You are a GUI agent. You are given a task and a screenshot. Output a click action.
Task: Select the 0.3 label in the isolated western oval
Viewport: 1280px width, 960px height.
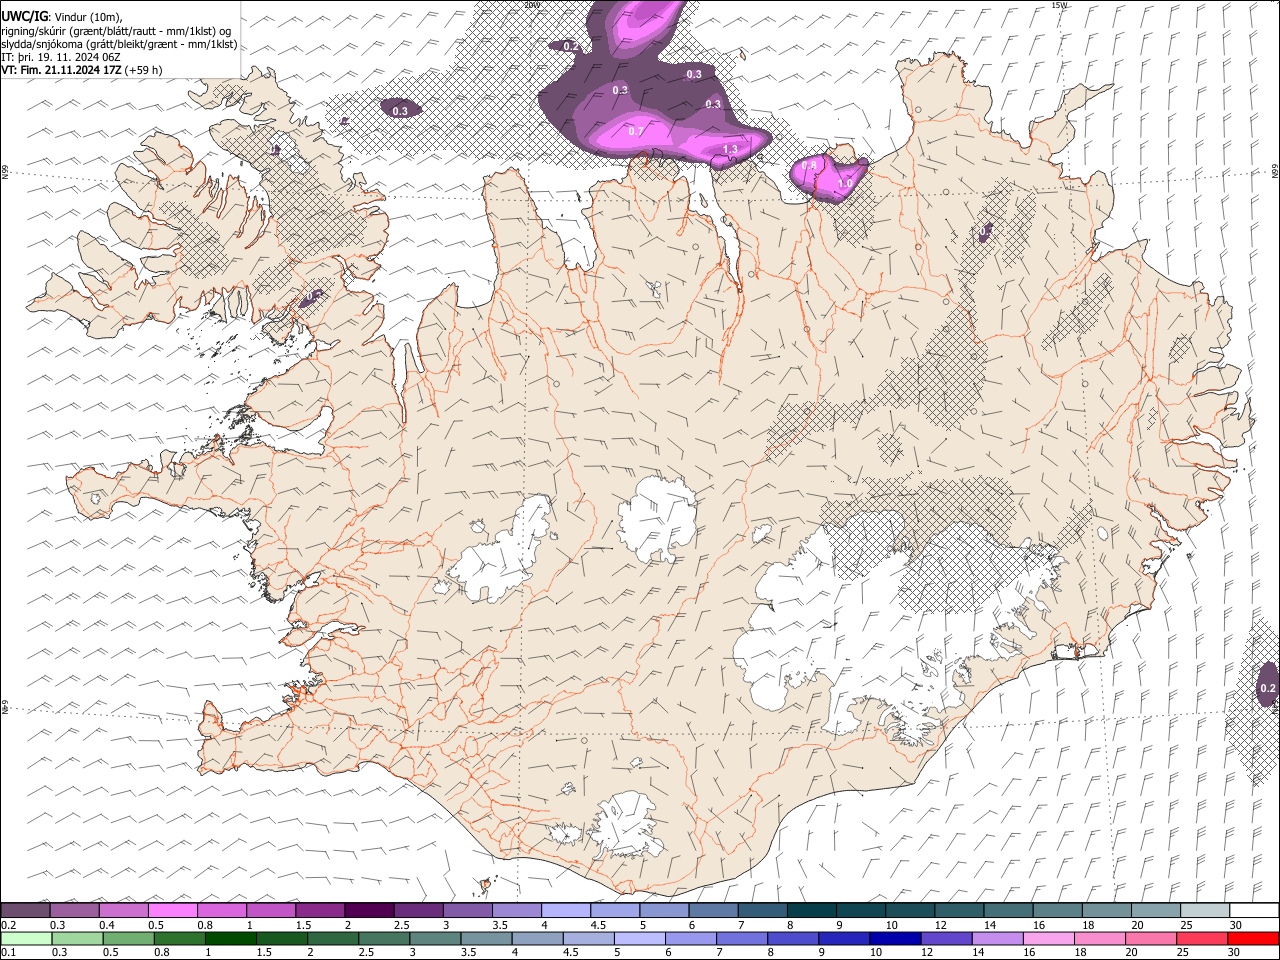(x=400, y=111)
